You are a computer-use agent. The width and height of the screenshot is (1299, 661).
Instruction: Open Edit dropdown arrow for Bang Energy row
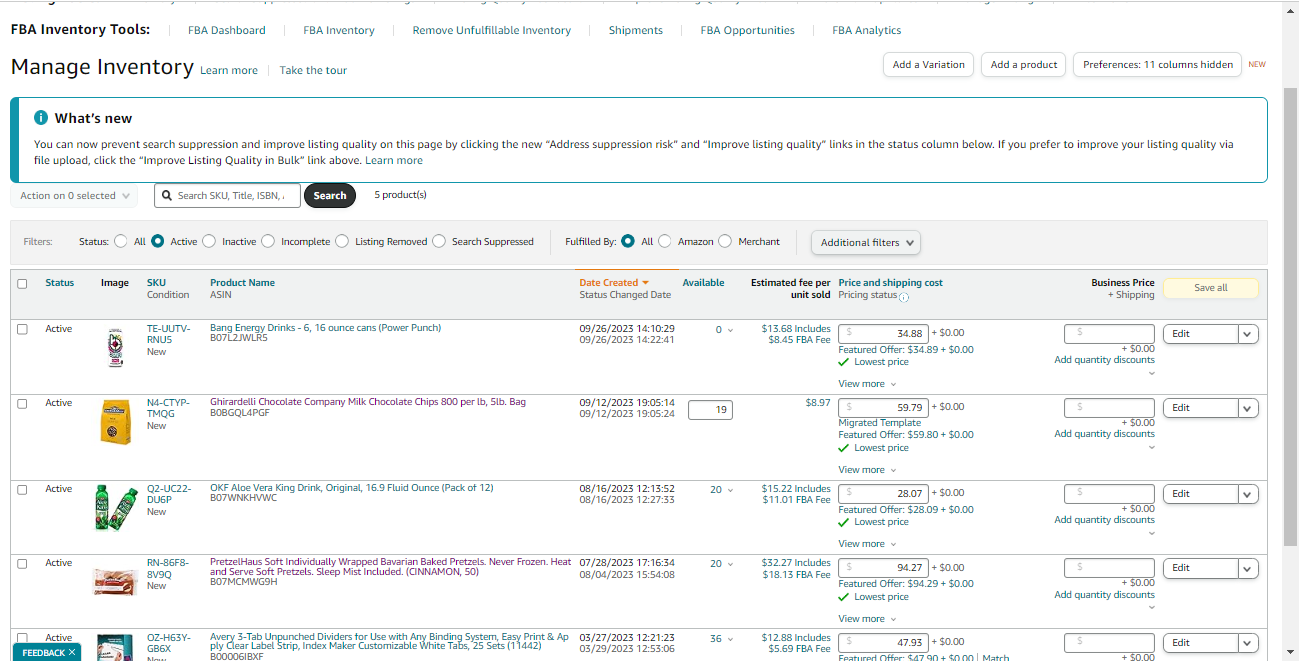[1248, 334]
